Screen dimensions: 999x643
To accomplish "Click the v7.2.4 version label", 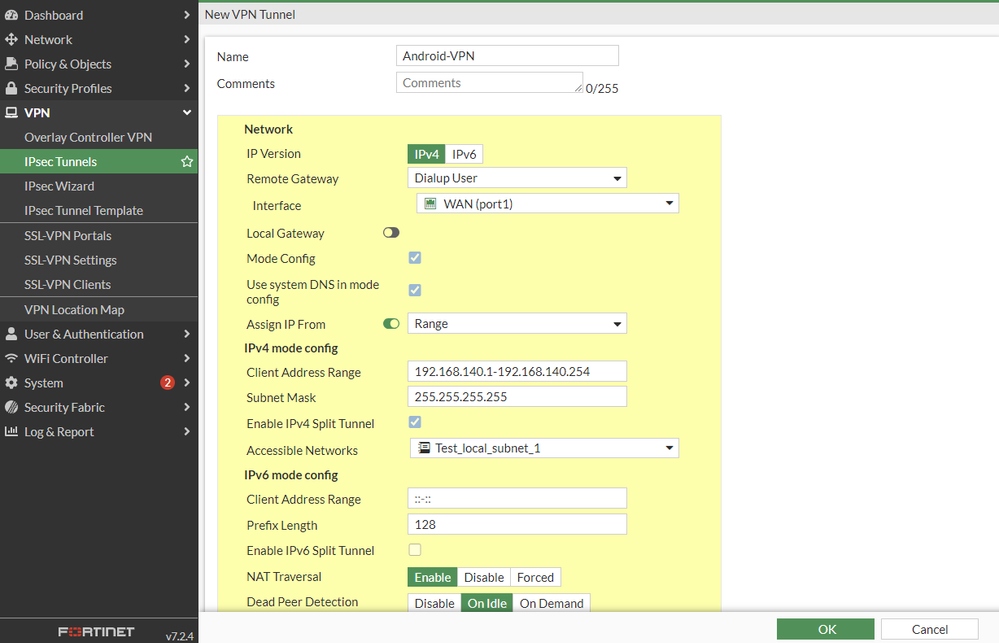I will pyautogui.click(x=179, y=636).
